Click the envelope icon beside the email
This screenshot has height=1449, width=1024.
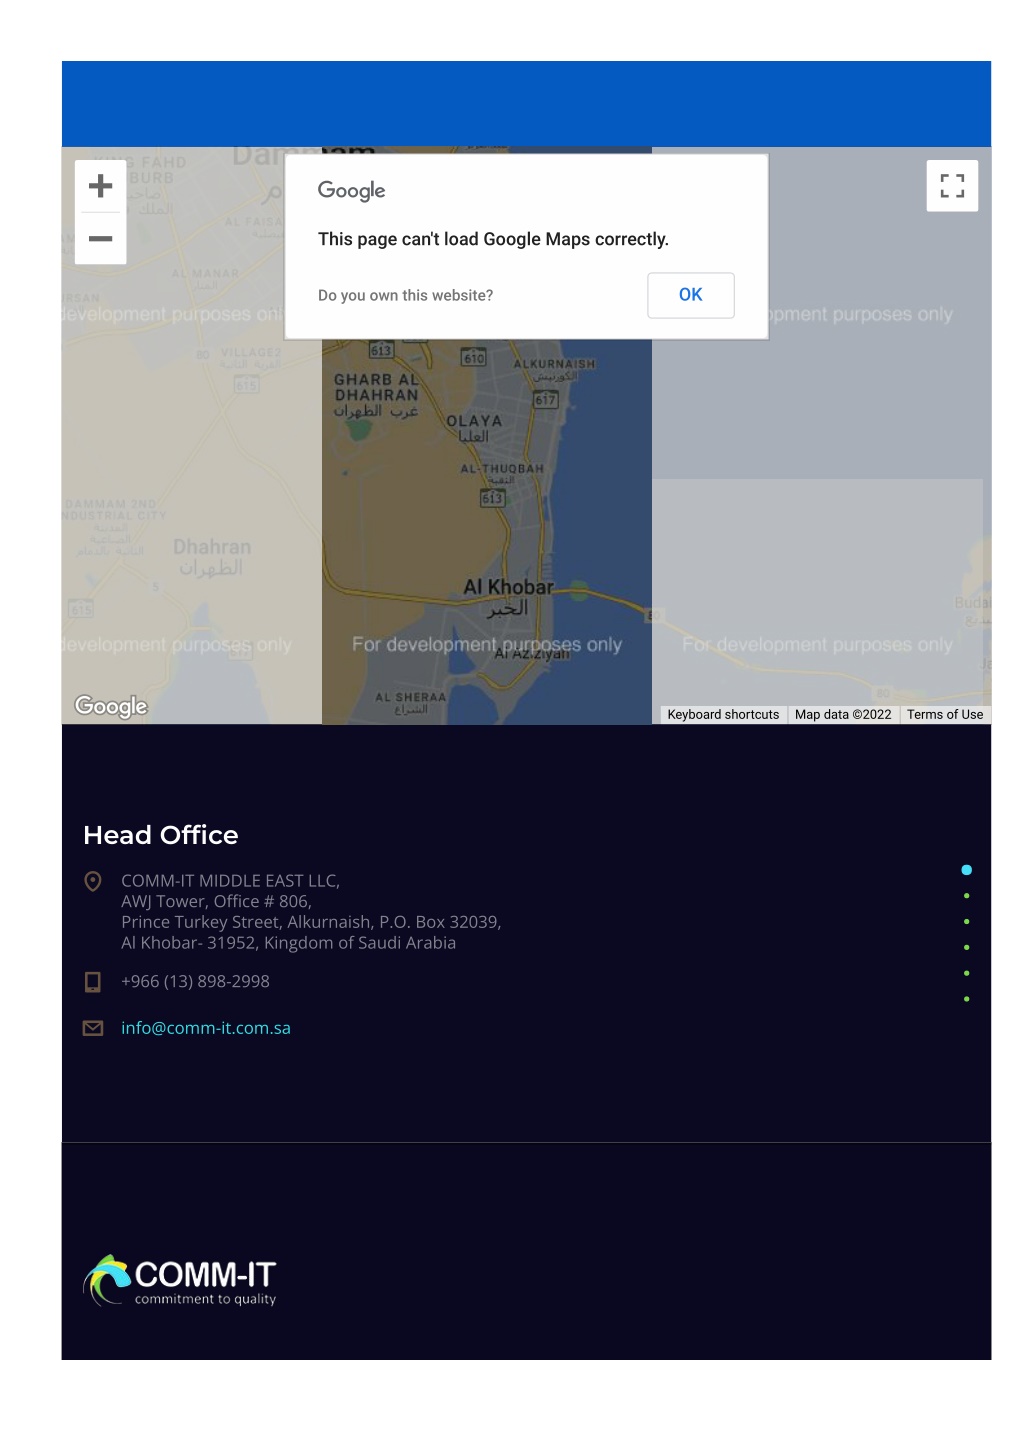click(93, 1028)
